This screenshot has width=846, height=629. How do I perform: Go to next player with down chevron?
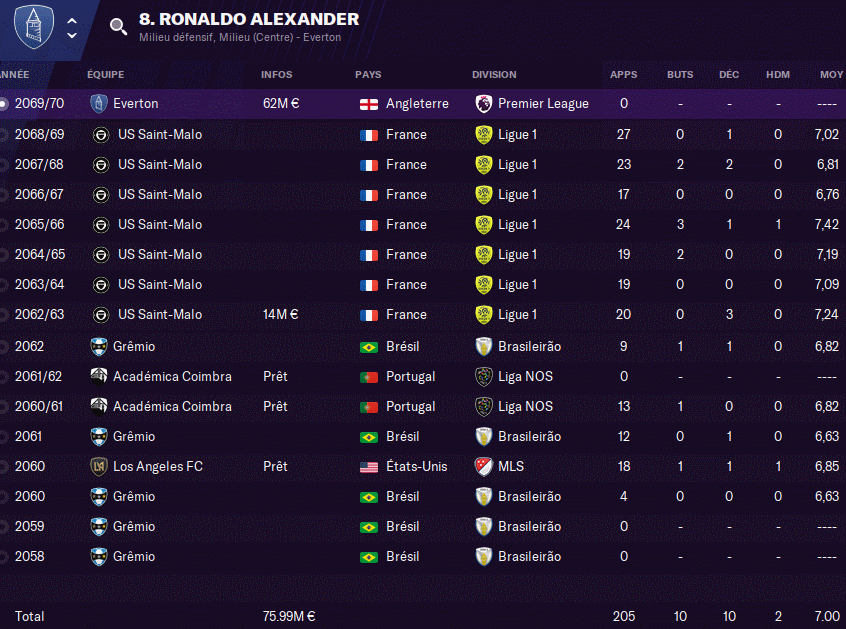[72, 36]
